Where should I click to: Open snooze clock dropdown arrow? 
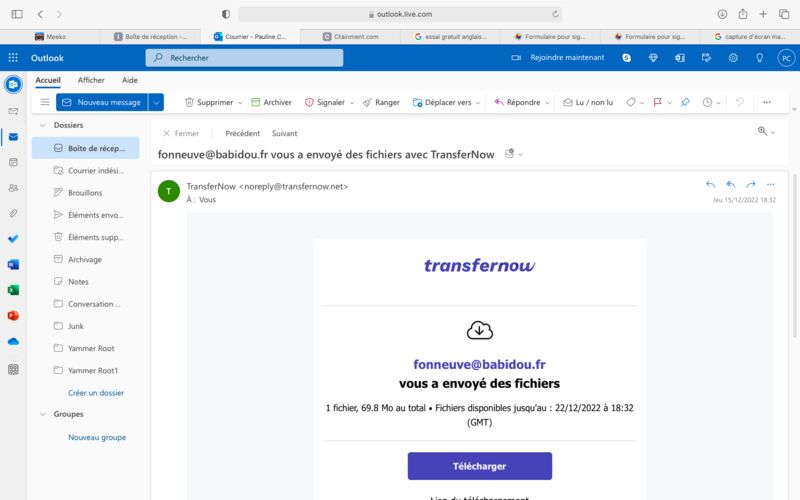pyautogui.click(x=718, y=103)
